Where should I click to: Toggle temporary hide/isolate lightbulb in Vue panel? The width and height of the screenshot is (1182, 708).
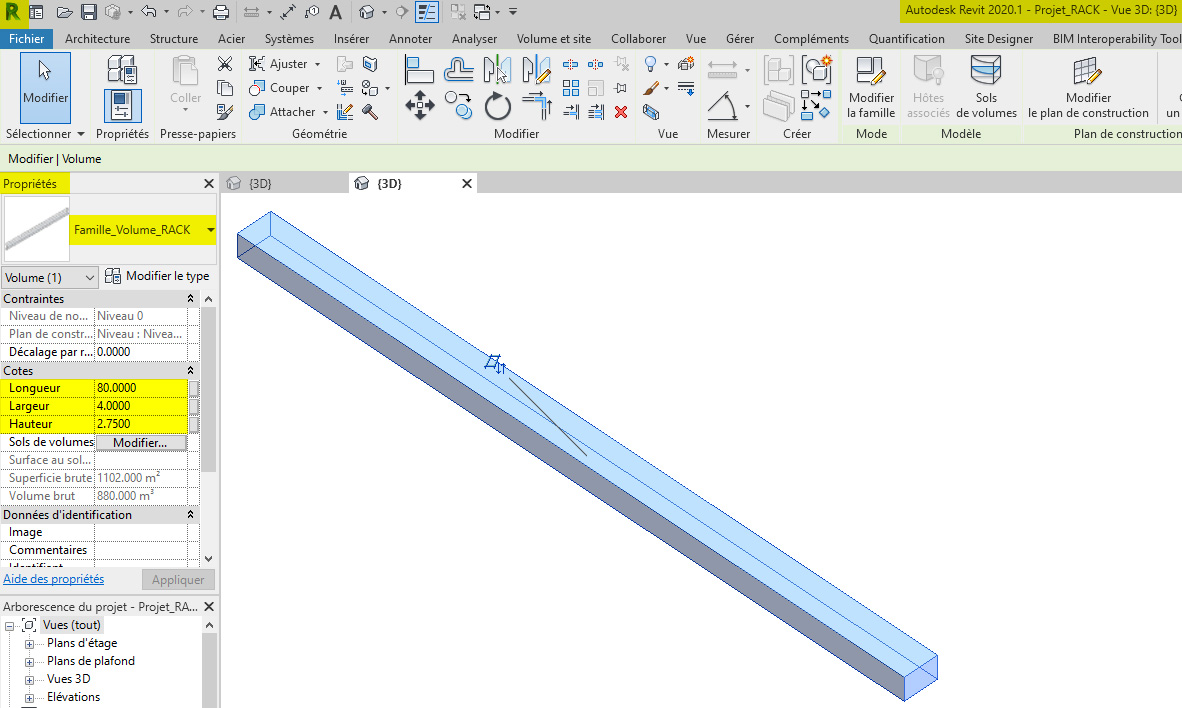pyautogui.click(x=650, y=64)
